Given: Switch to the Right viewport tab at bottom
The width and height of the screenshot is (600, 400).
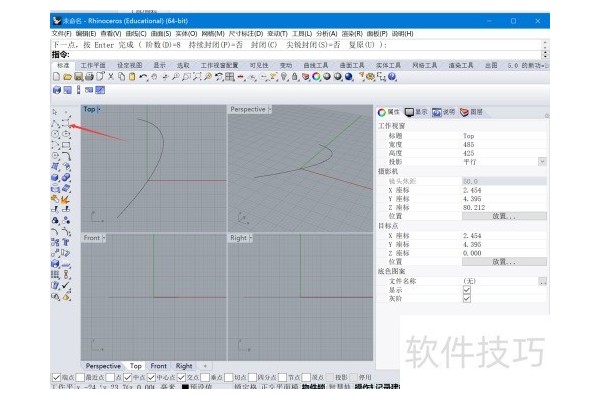Looking at the screenshot, I should click(x=184, y=366).
